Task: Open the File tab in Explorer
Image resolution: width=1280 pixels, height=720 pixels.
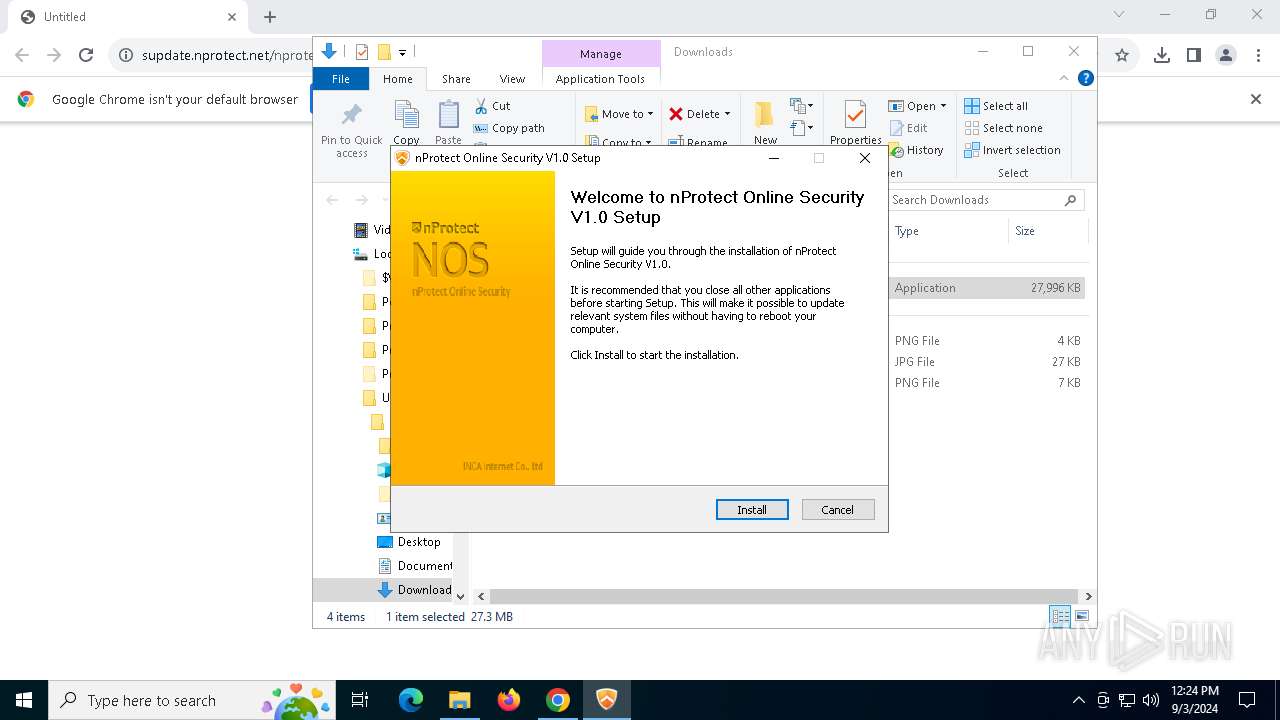Action: [341, 79]
